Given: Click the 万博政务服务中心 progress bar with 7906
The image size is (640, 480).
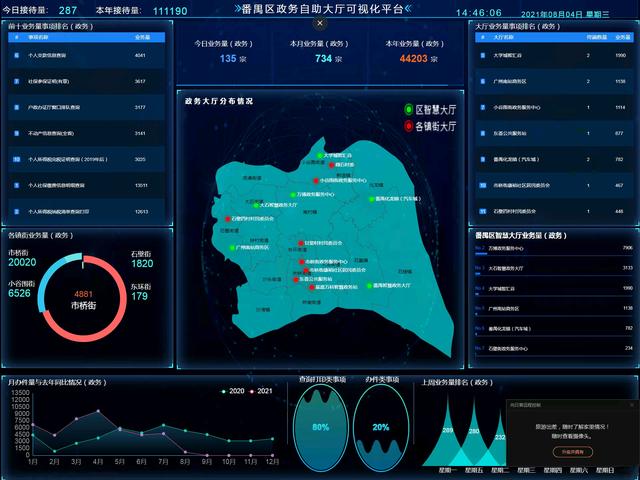Looking at the screenshot, I should pos(554,254).
